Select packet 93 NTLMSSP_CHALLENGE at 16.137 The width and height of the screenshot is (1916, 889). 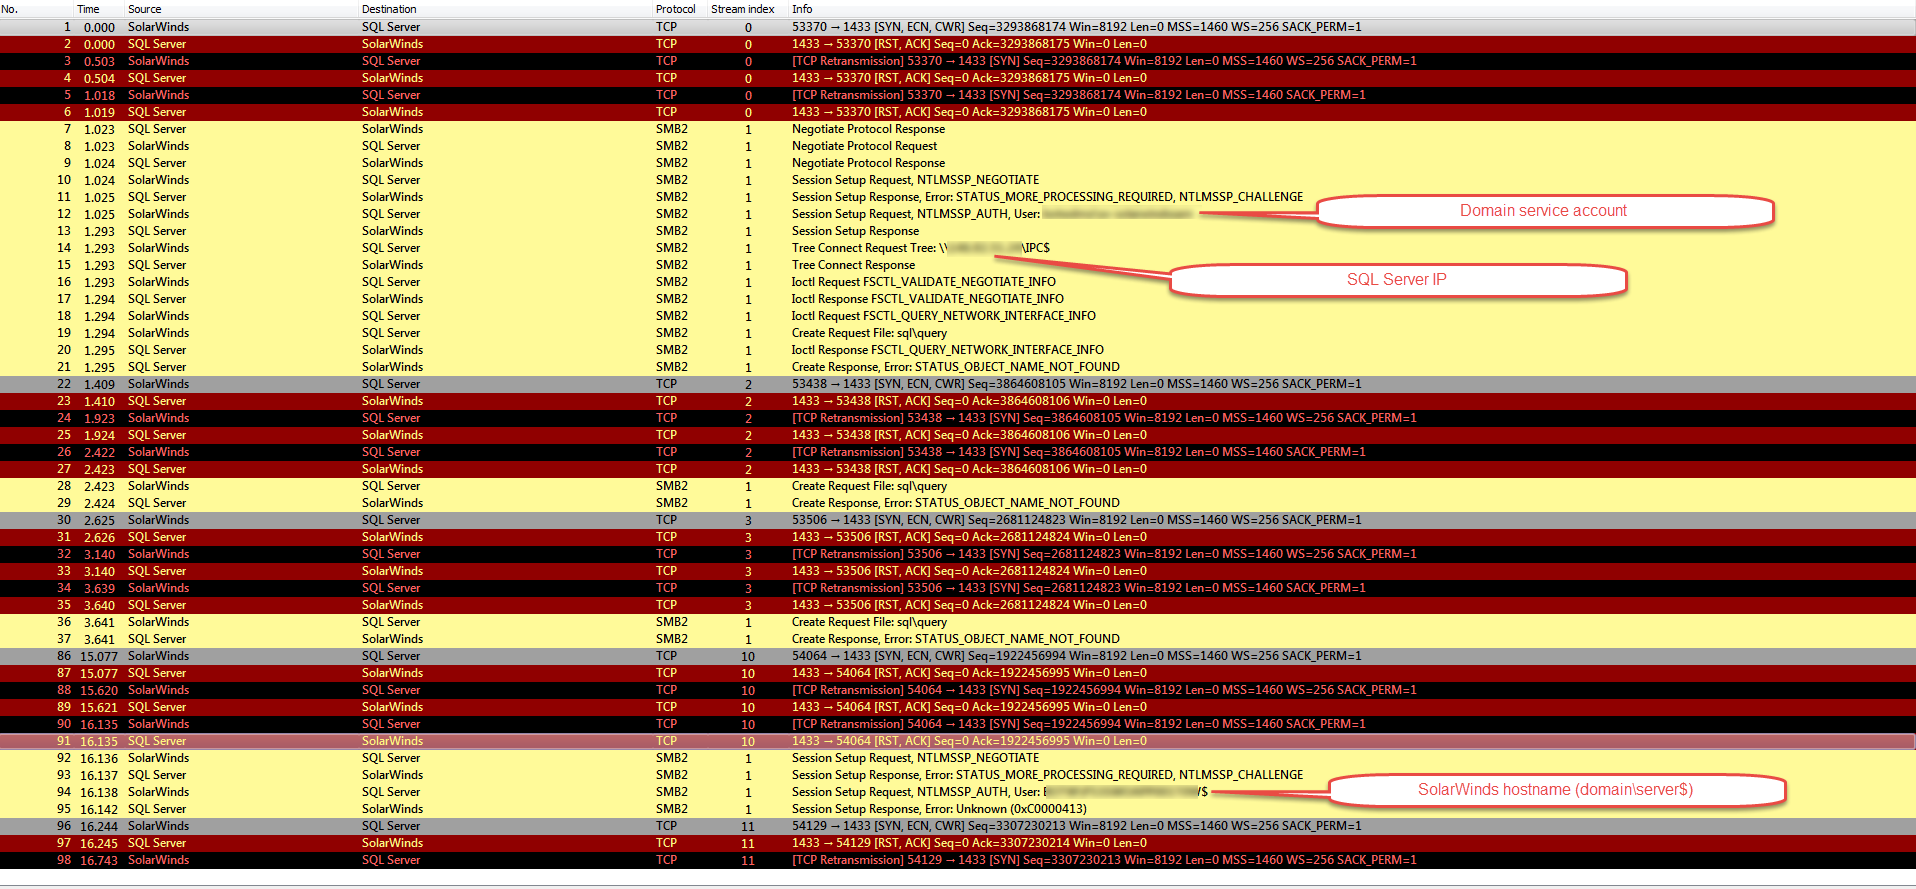[958, 775]
